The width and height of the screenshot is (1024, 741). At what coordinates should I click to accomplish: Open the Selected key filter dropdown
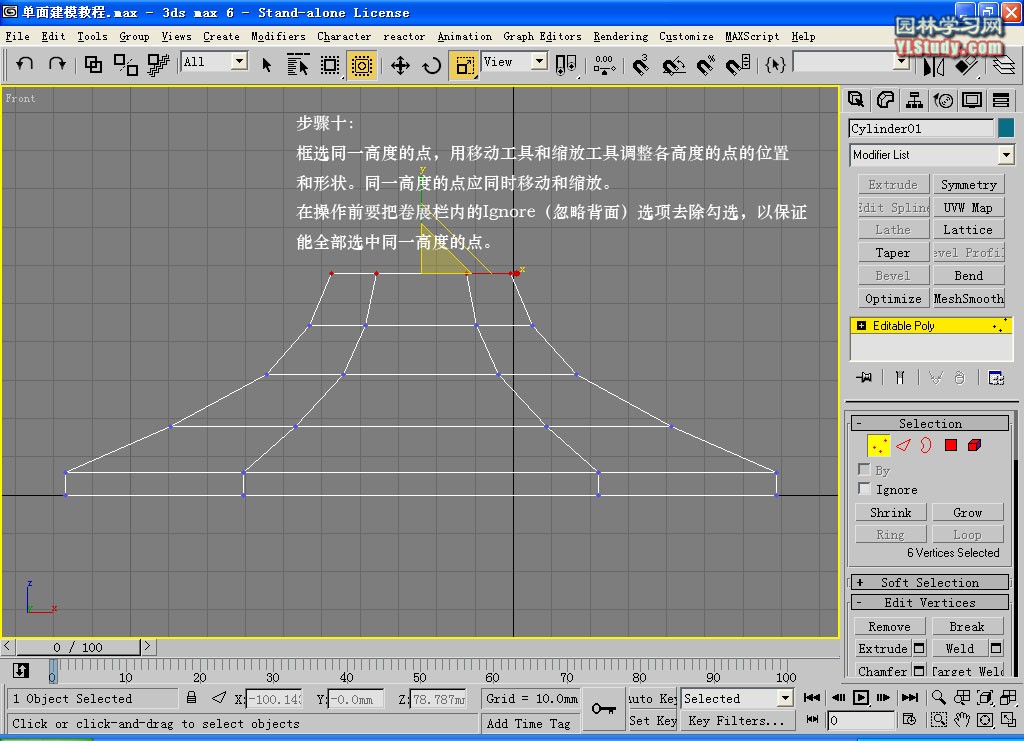(x=786, y=699)
